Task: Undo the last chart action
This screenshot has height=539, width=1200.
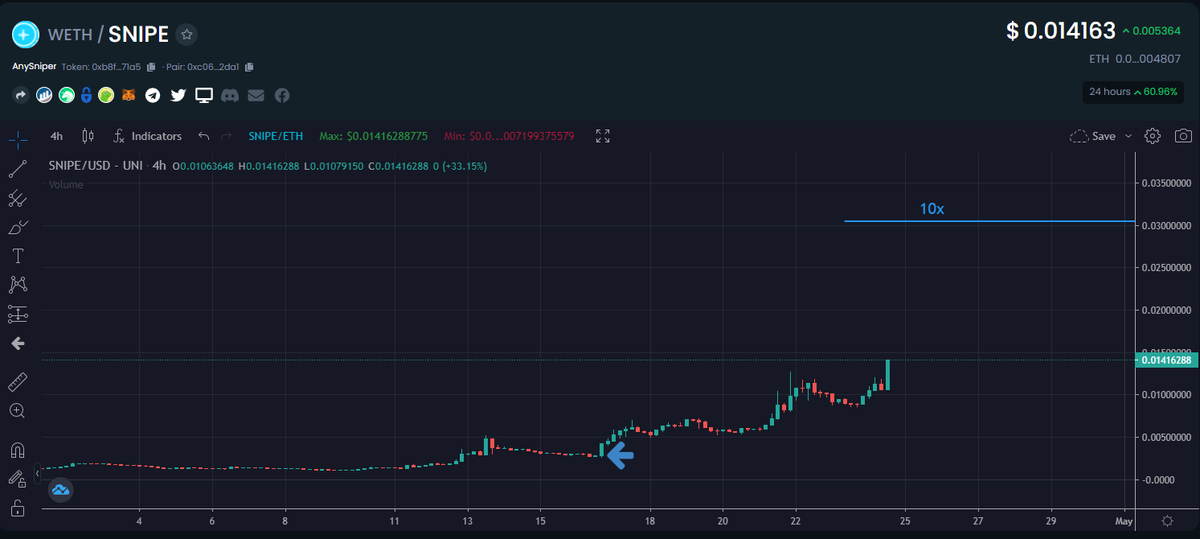Action: [x=204, y=136]
